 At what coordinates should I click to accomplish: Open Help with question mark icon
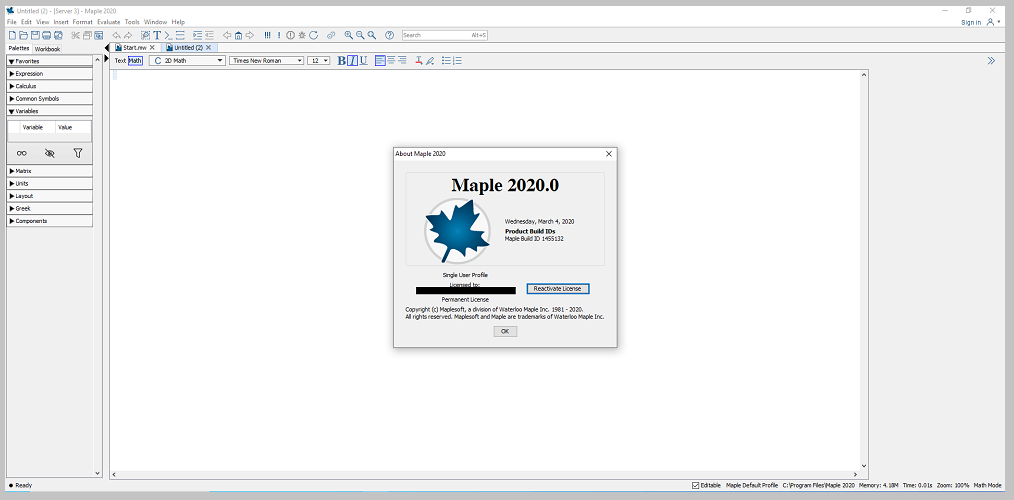click(x=389, y=35)
